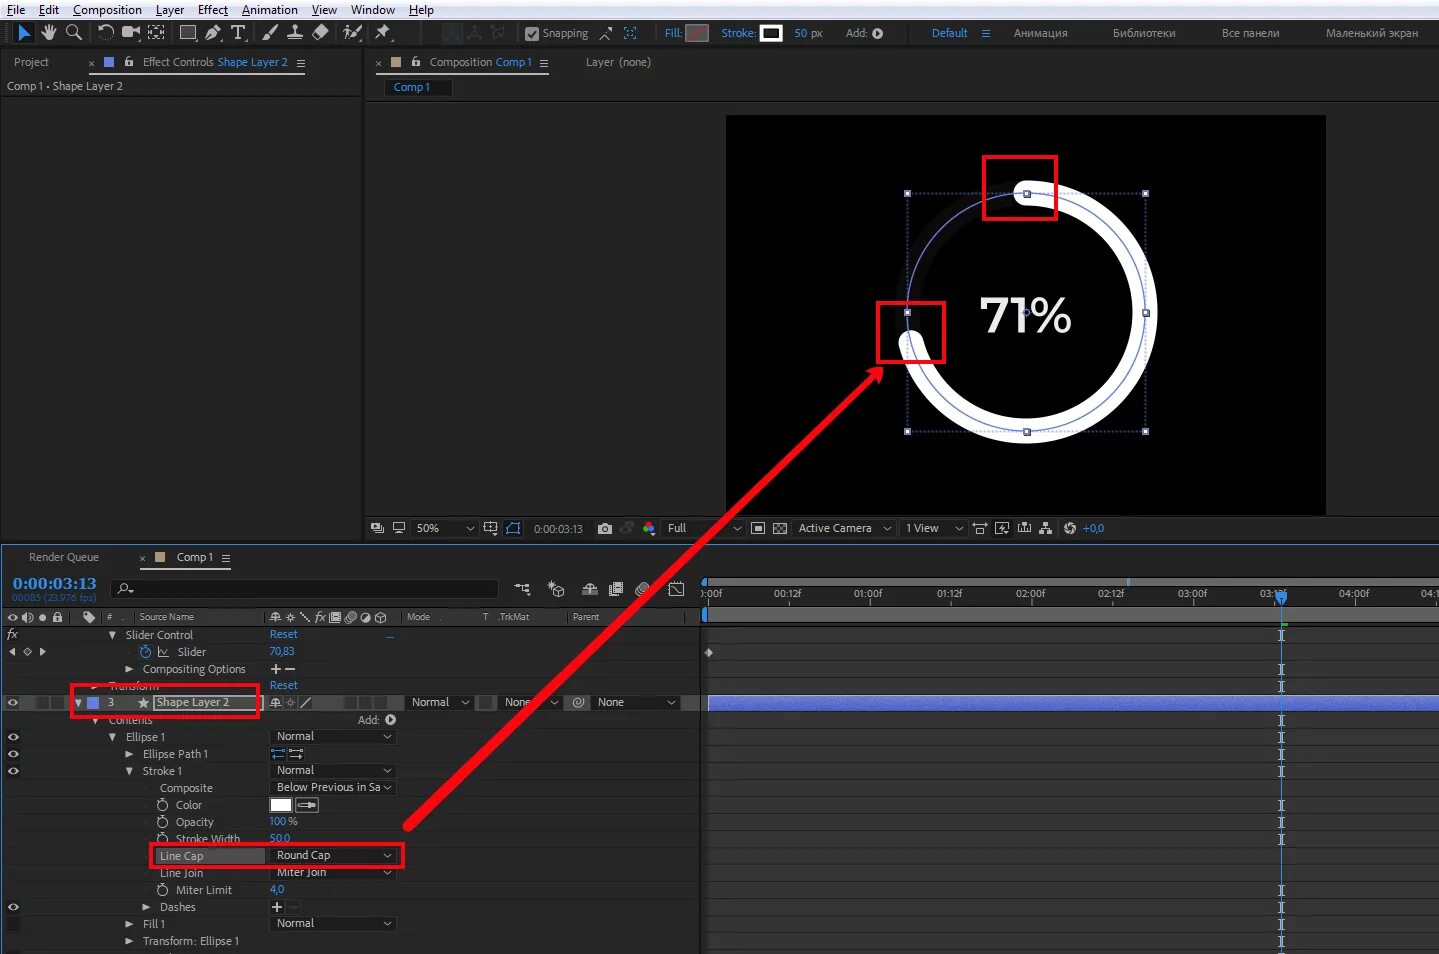Image resolution: width=1439 pixels, height=954 pixels.
Task: Open the Composite Below Previous dropdown
Action: [334, 788]
